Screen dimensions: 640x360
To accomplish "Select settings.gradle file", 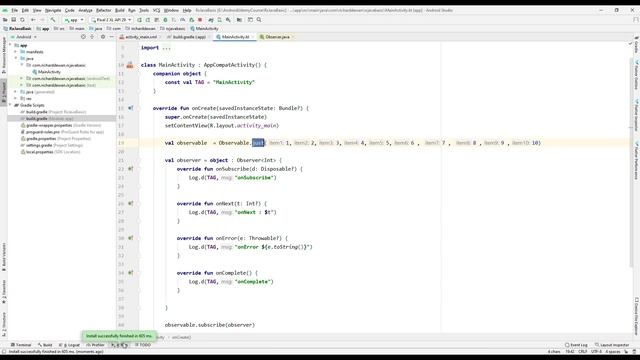I will pyautogui.click(x=51, y=145).
